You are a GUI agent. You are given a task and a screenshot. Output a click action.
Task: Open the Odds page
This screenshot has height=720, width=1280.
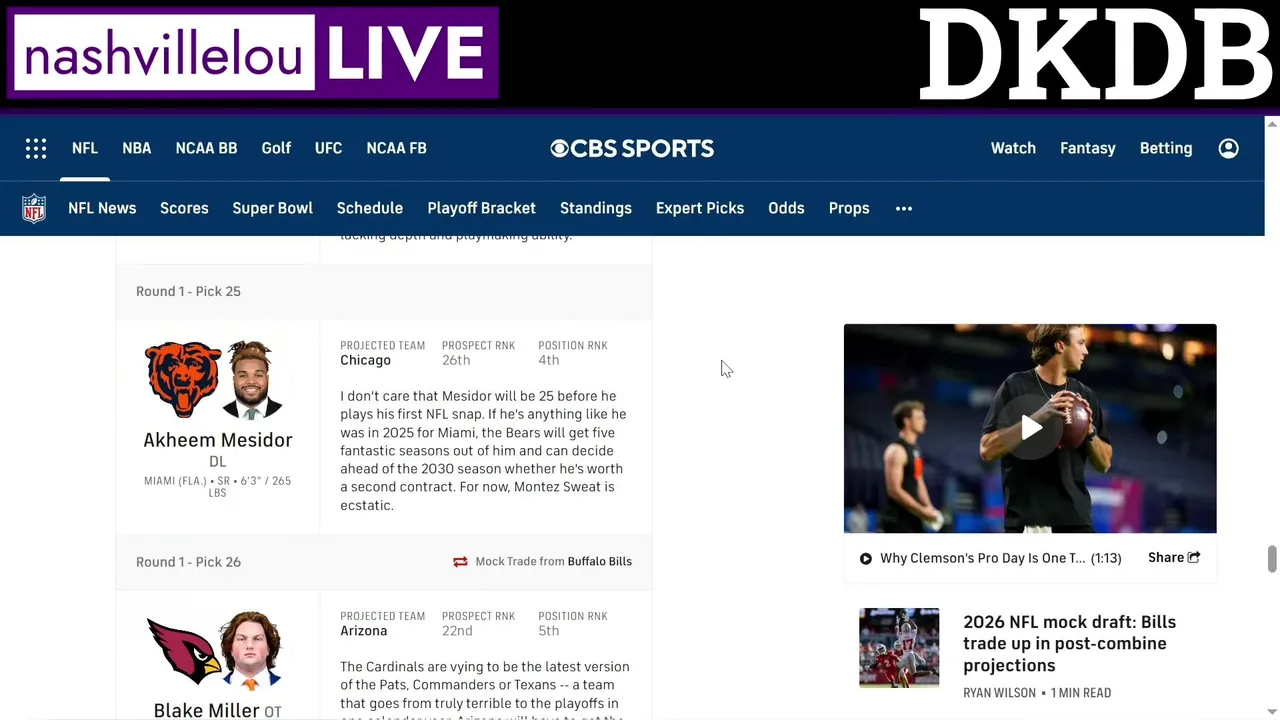point(786,208)
